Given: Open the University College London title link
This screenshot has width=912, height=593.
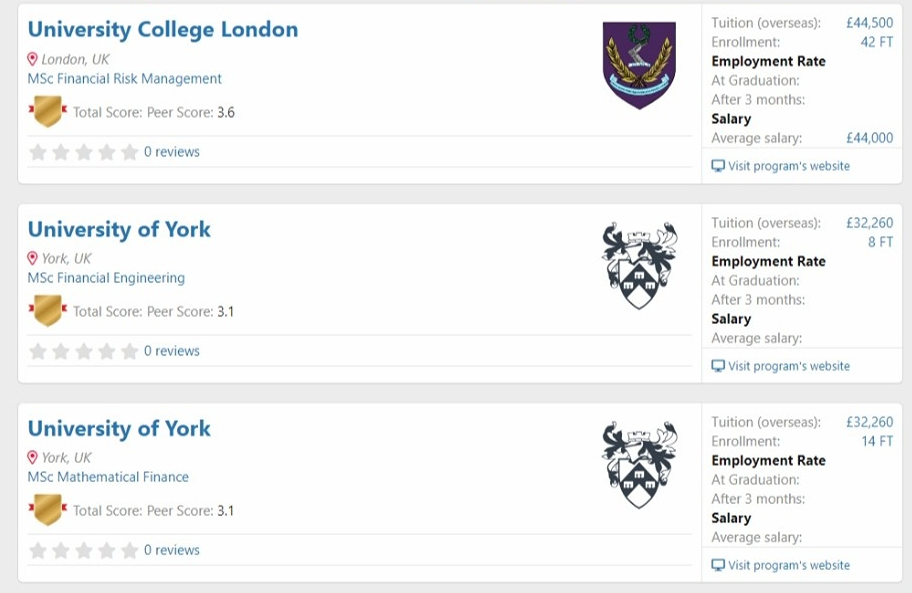Looking at the screenshot, I should pos(163,30).
